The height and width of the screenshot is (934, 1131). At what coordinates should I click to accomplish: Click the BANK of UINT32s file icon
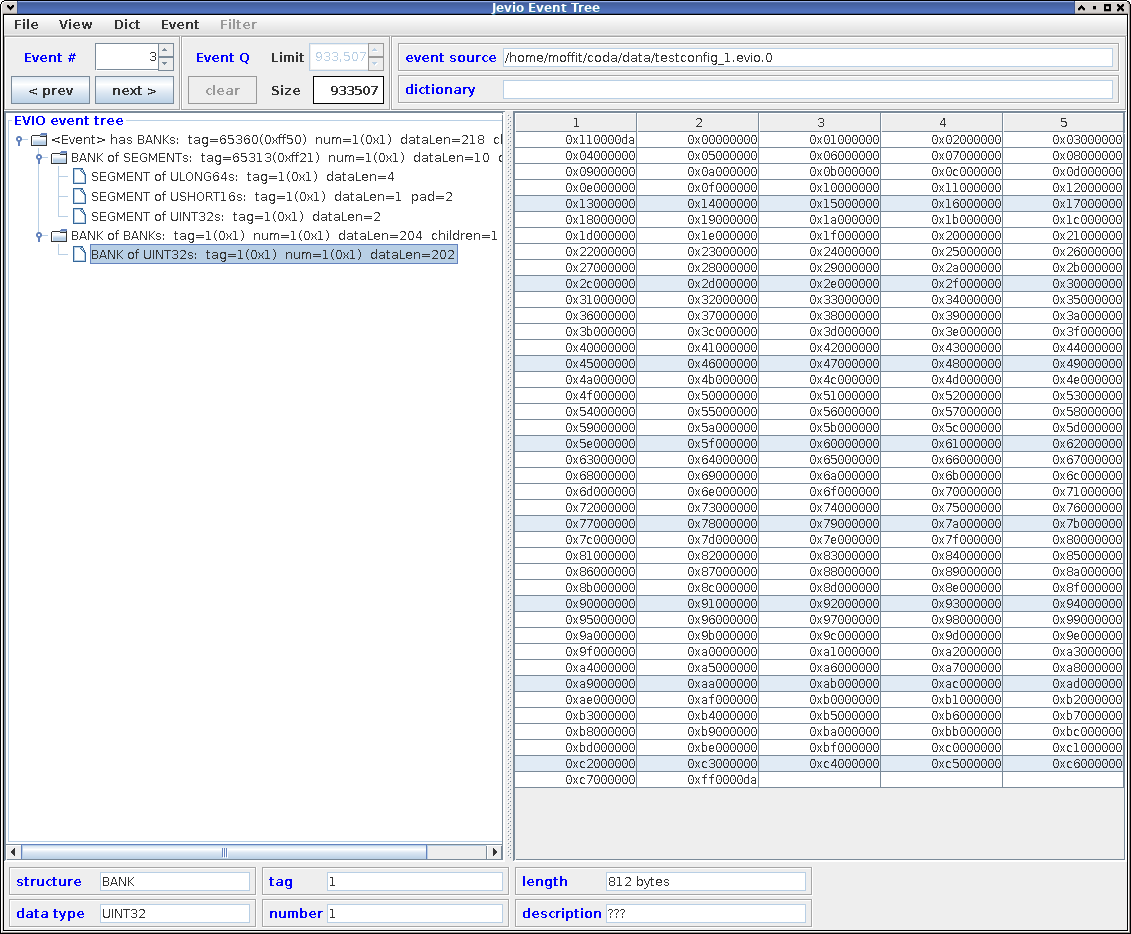pyautogui.click(x=79, y=255)
